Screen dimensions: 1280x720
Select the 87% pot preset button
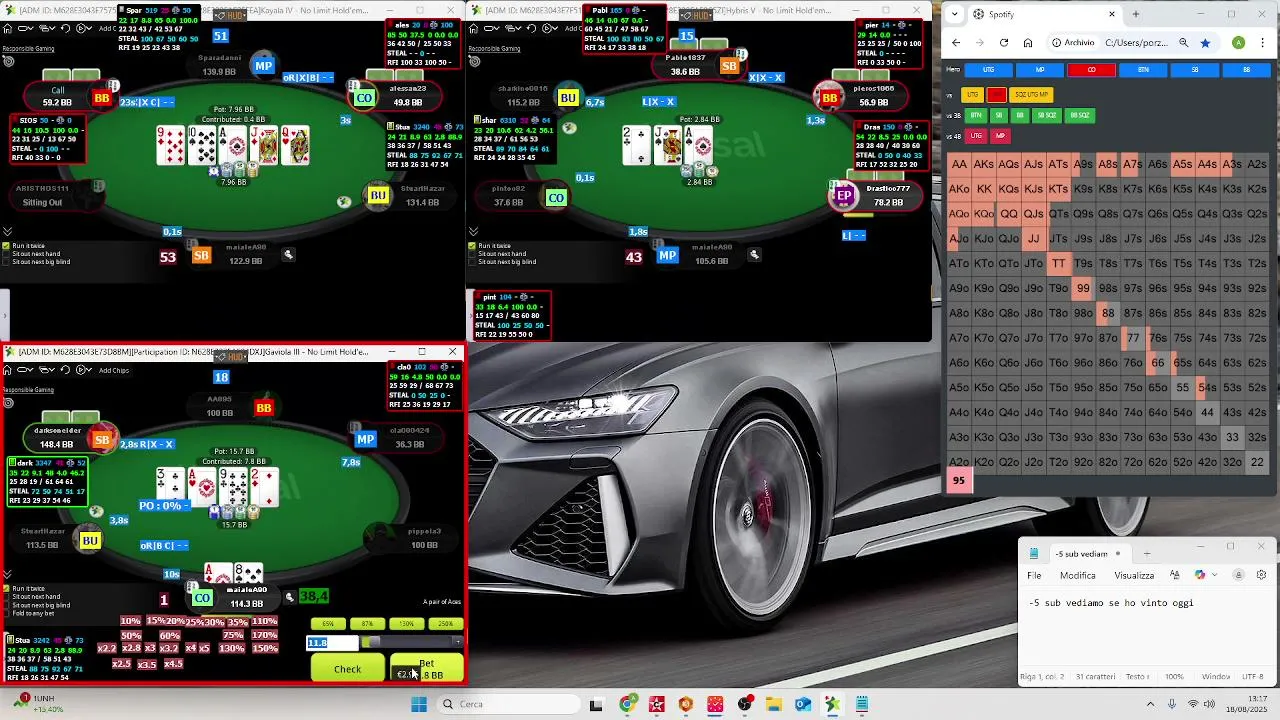pos(367,624)
